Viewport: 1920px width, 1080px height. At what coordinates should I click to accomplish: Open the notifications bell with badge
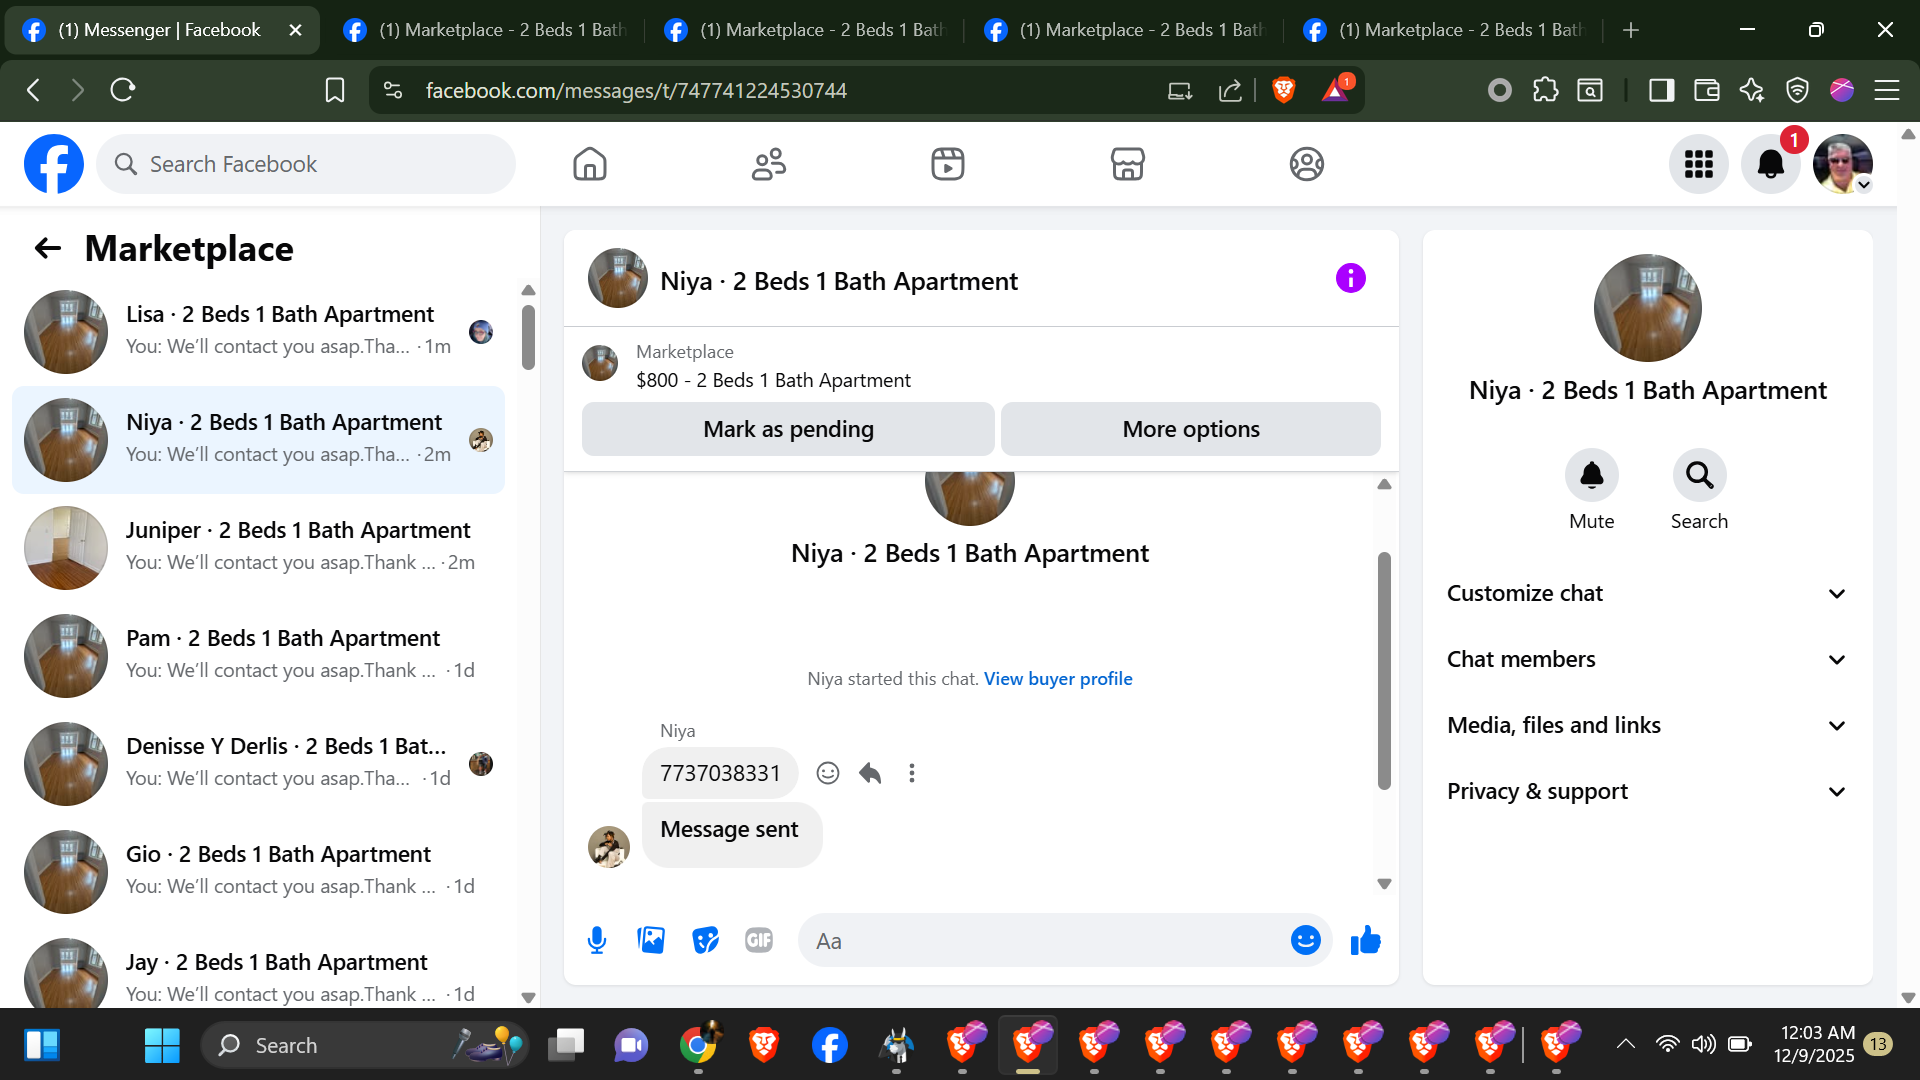(x=1771, y=164)
